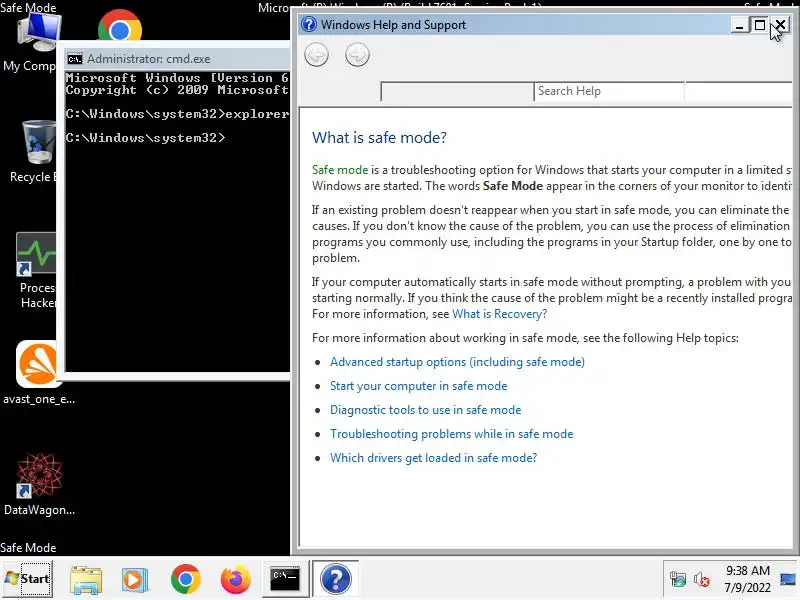Open Google Chrome from the taskbar

[186, 579]
